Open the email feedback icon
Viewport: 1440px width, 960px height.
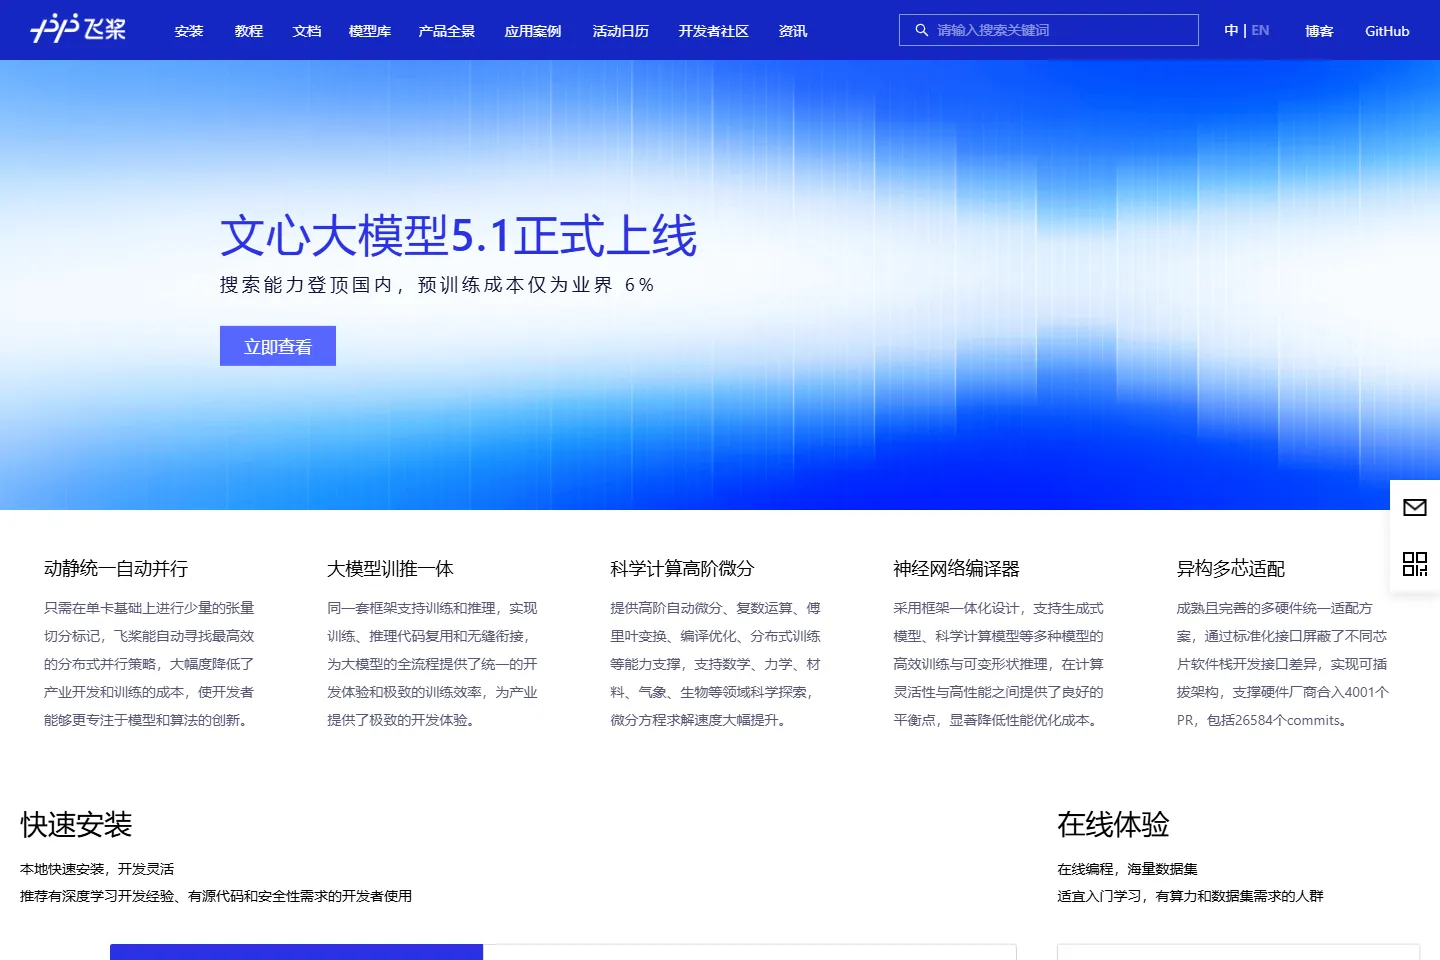pos(1415,508)
